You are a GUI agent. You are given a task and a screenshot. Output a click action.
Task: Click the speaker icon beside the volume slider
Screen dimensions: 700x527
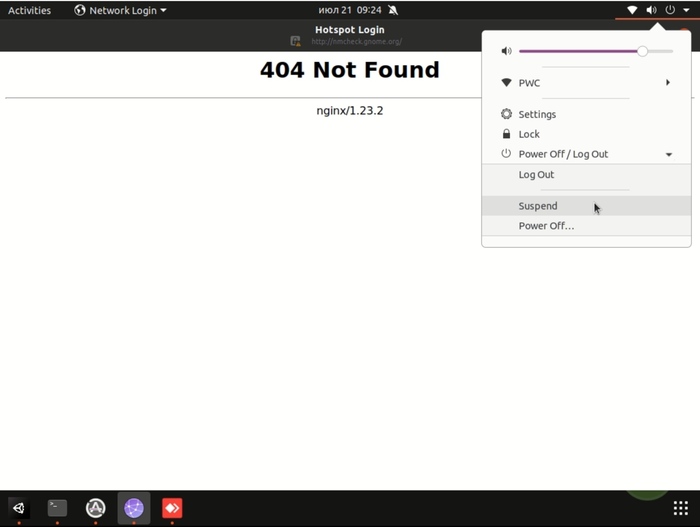pyautogui.click(x=506, y=51)
